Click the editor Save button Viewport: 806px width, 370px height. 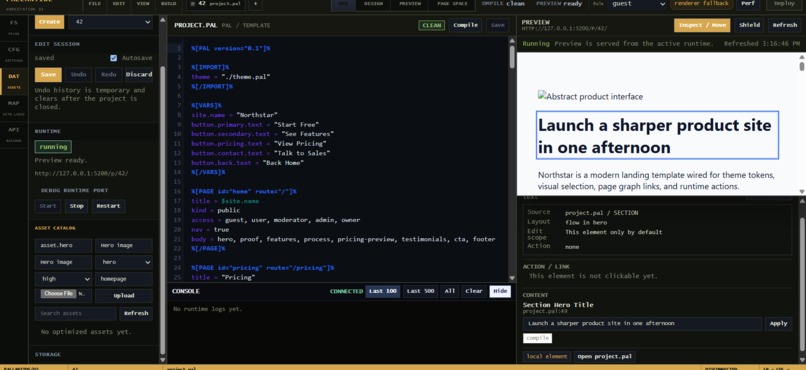pyautogui.click(x=497, y=25)
